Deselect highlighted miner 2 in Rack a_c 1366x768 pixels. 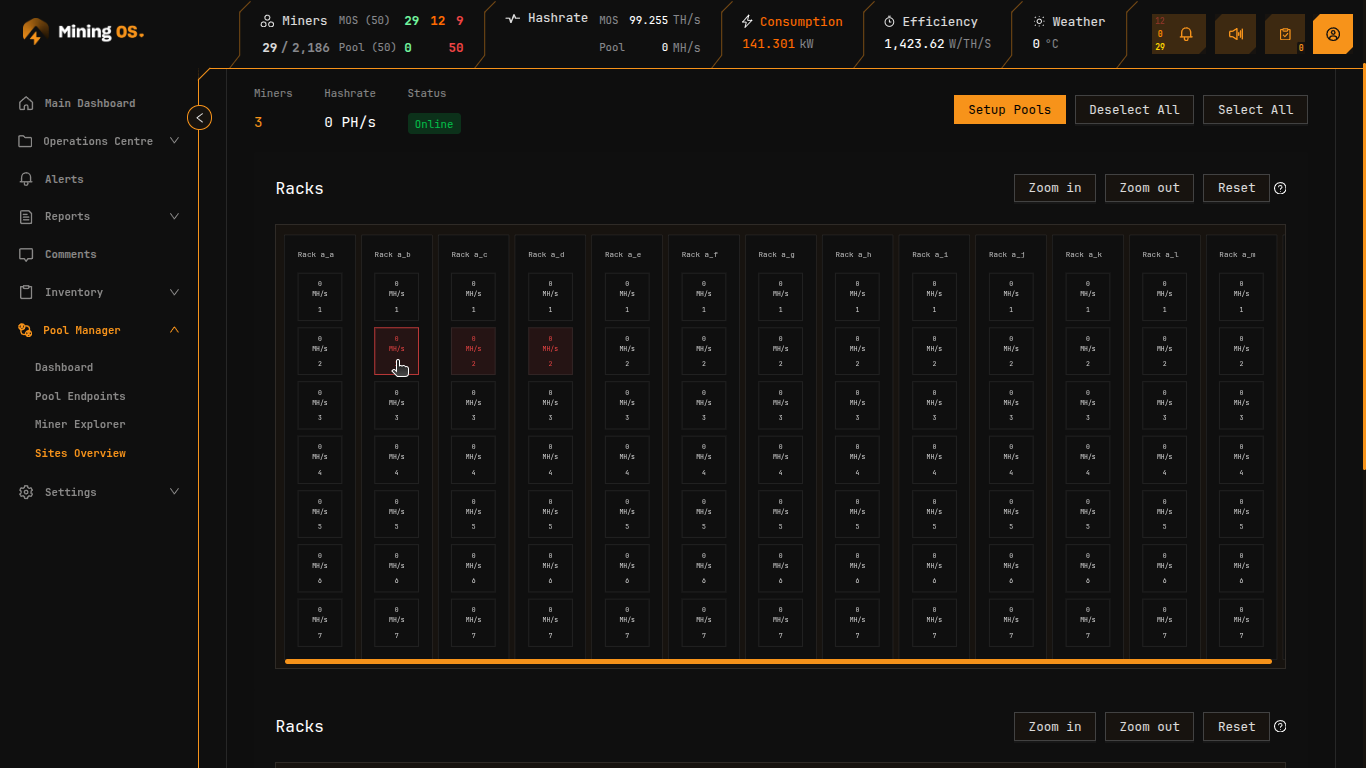(x=473, y=351)
